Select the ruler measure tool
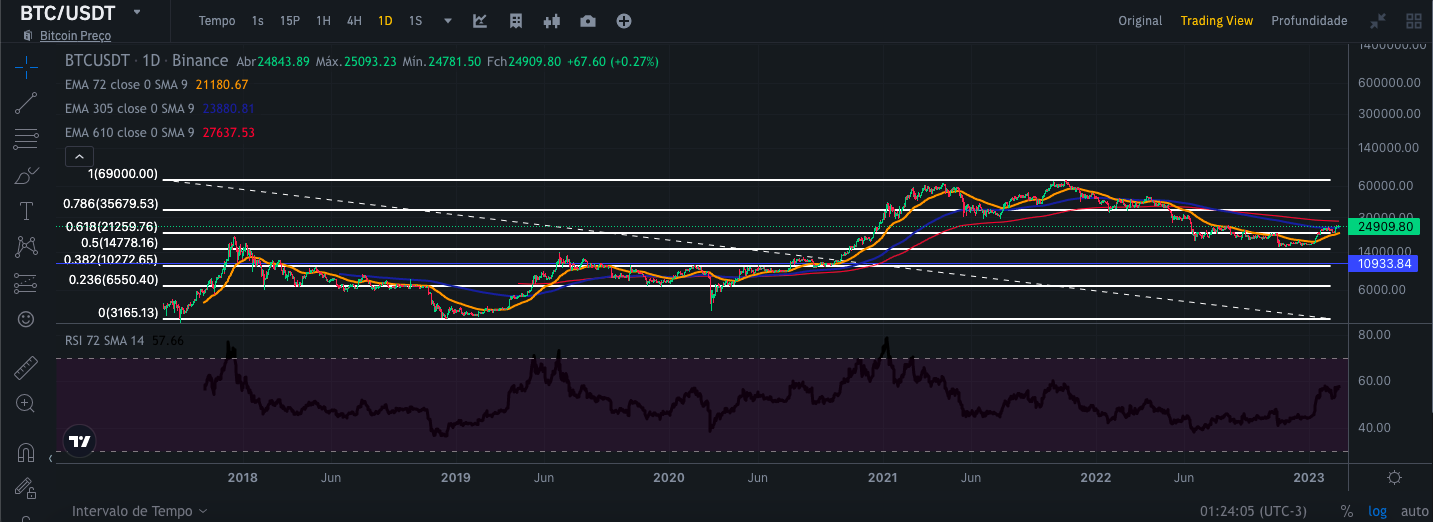1433x522 pixels. pos(26,367)
